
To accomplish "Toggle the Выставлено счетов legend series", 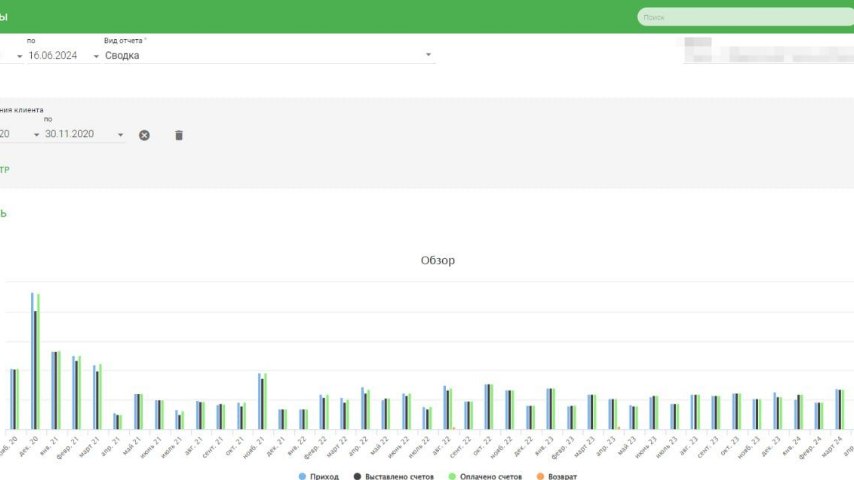I will click(394, 476).
